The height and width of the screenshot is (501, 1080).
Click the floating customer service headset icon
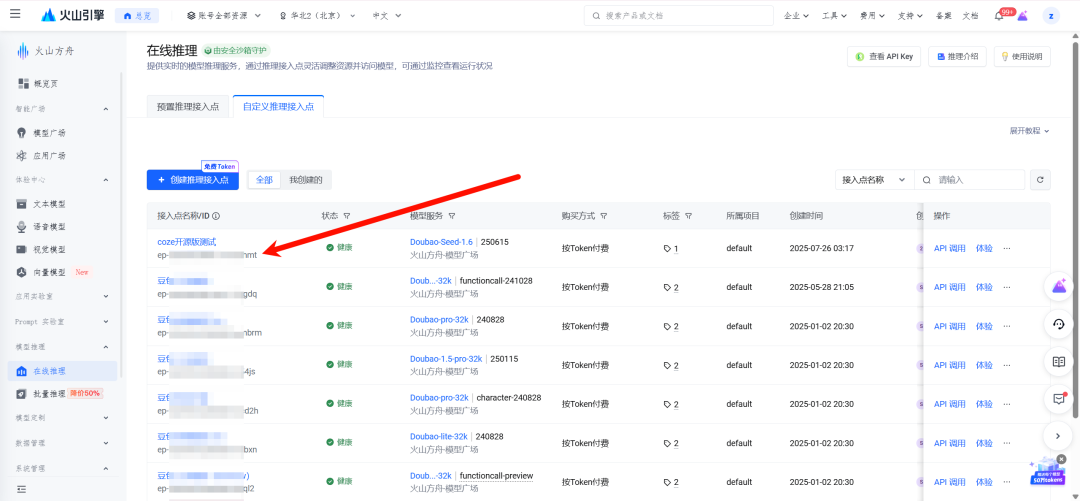point(1059,324)
